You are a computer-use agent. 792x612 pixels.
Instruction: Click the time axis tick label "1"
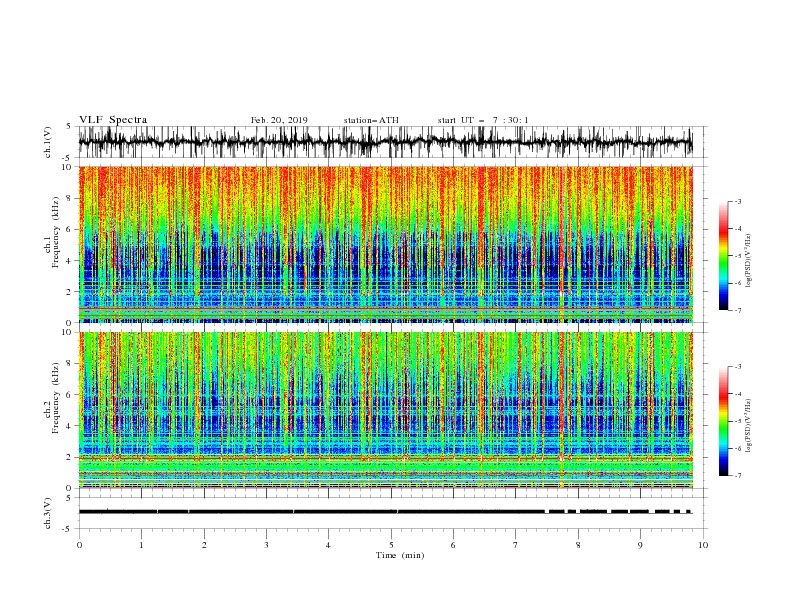[141, 545]
